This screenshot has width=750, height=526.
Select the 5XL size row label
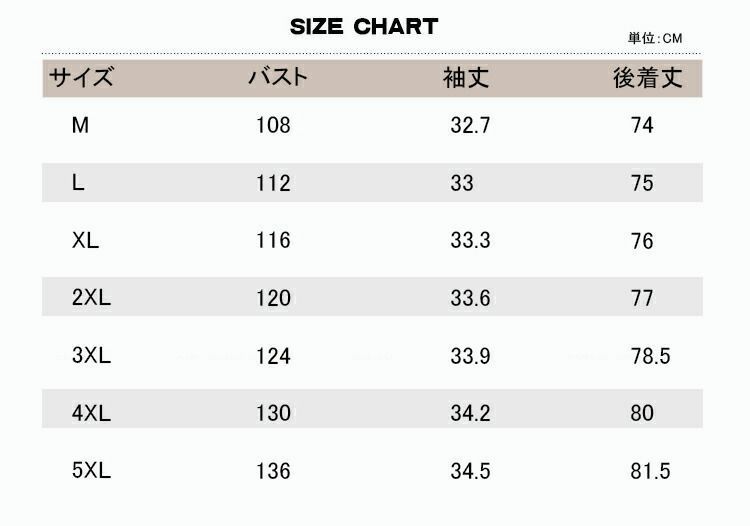tap(91, 470)
